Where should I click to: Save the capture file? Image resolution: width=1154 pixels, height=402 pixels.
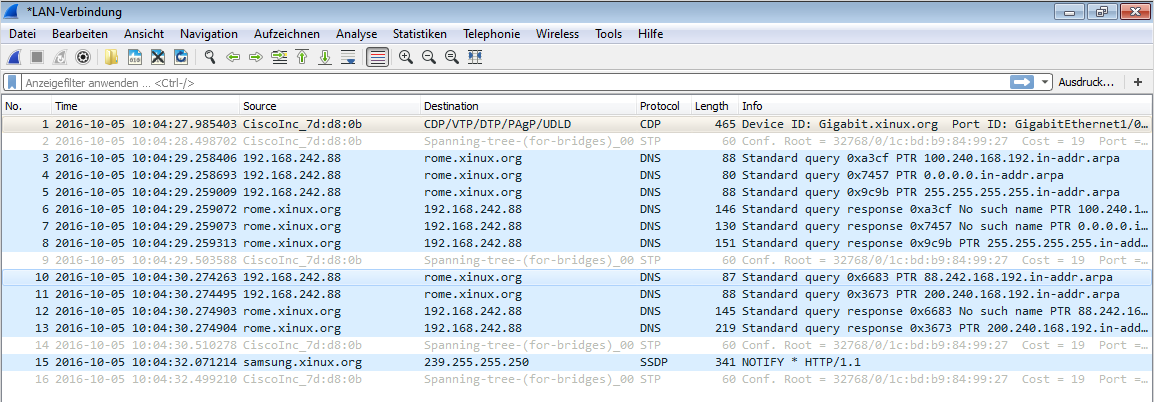click(x=135, y=57)
